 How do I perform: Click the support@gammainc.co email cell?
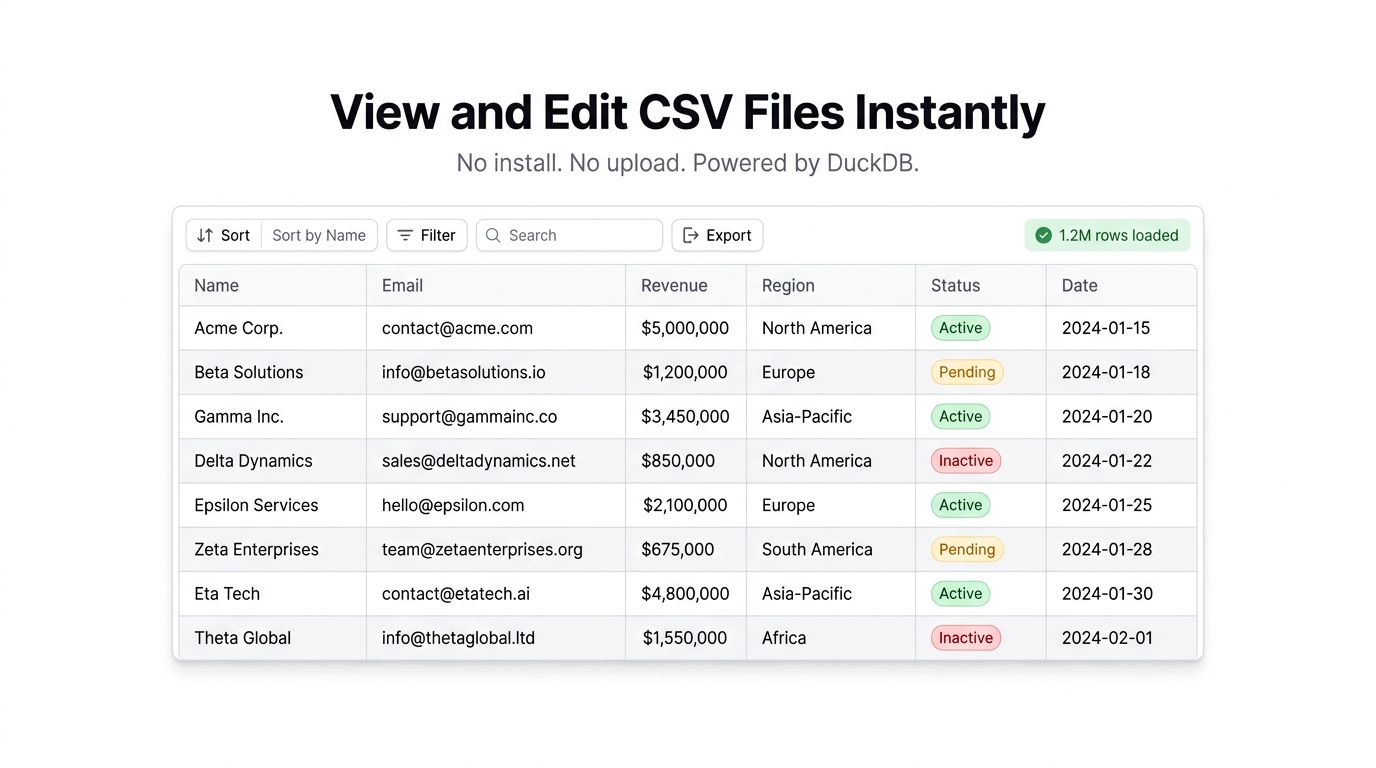[496, 417]
